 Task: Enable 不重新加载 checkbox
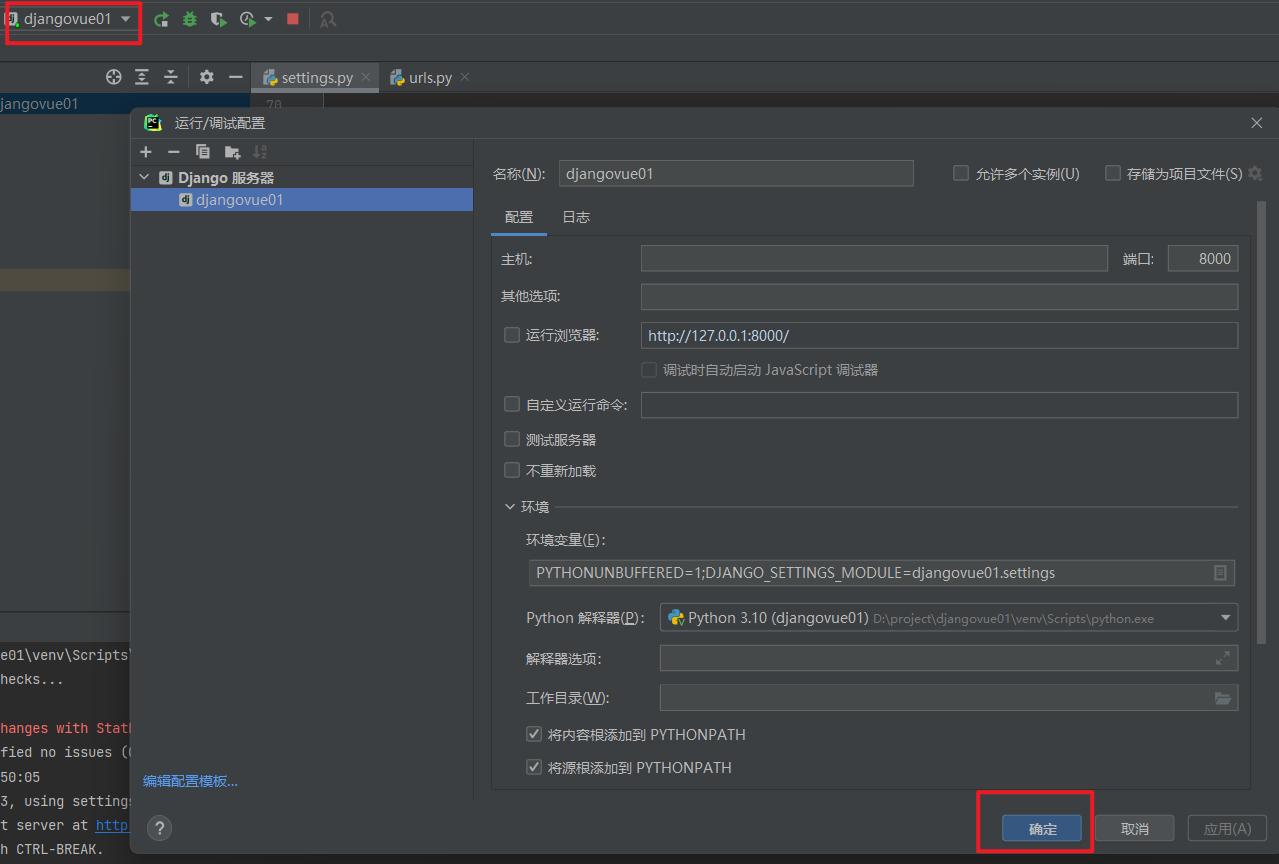coord(512,470)
